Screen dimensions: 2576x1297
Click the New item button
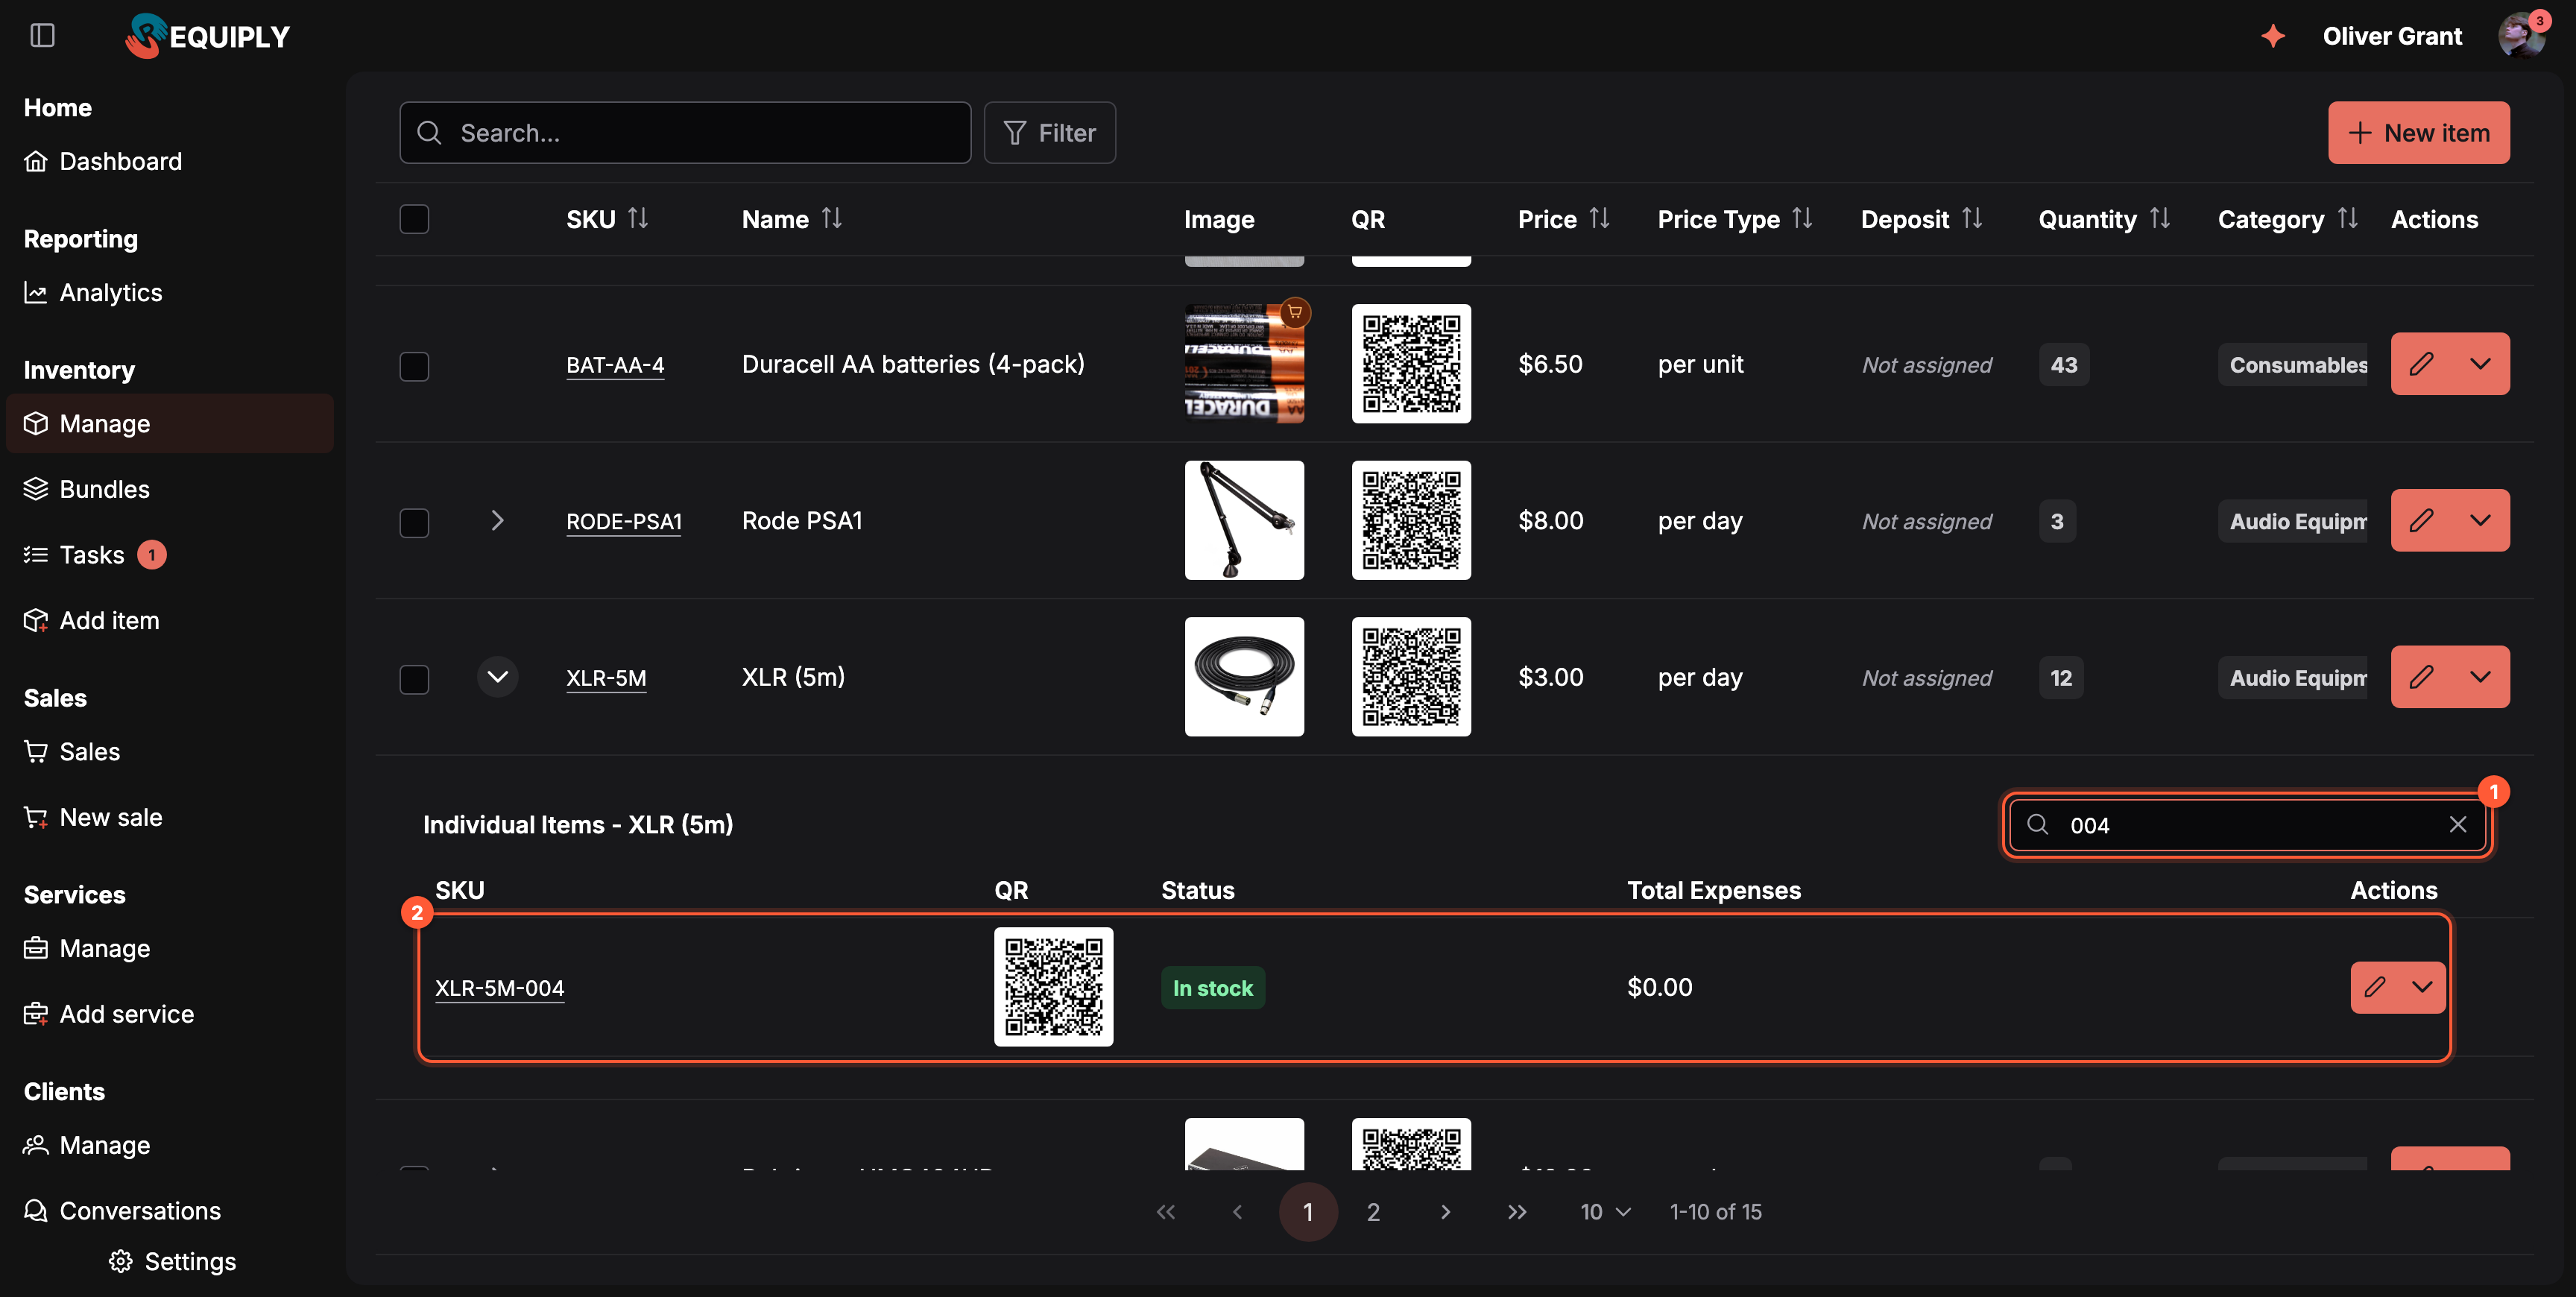(x=2418, y=133)
